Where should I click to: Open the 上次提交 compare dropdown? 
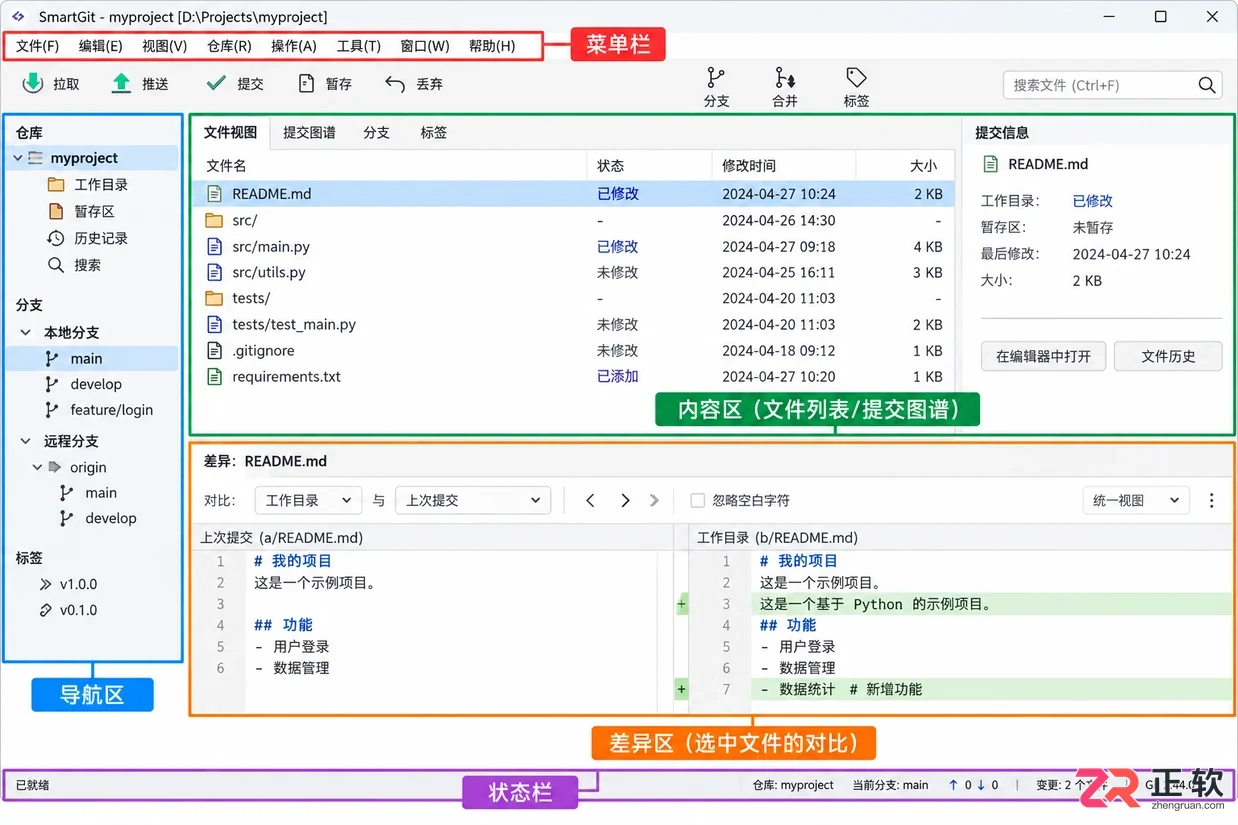pos(473,500)
